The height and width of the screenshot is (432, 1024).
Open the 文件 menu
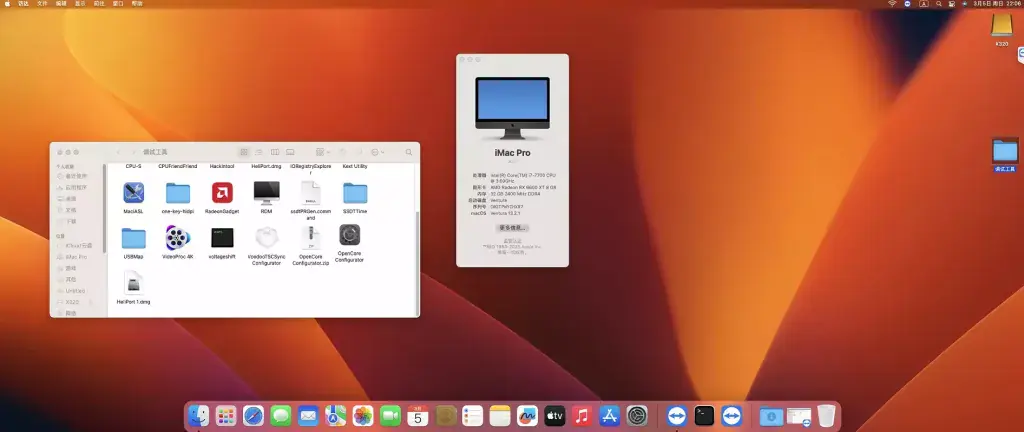coord(42,4)
